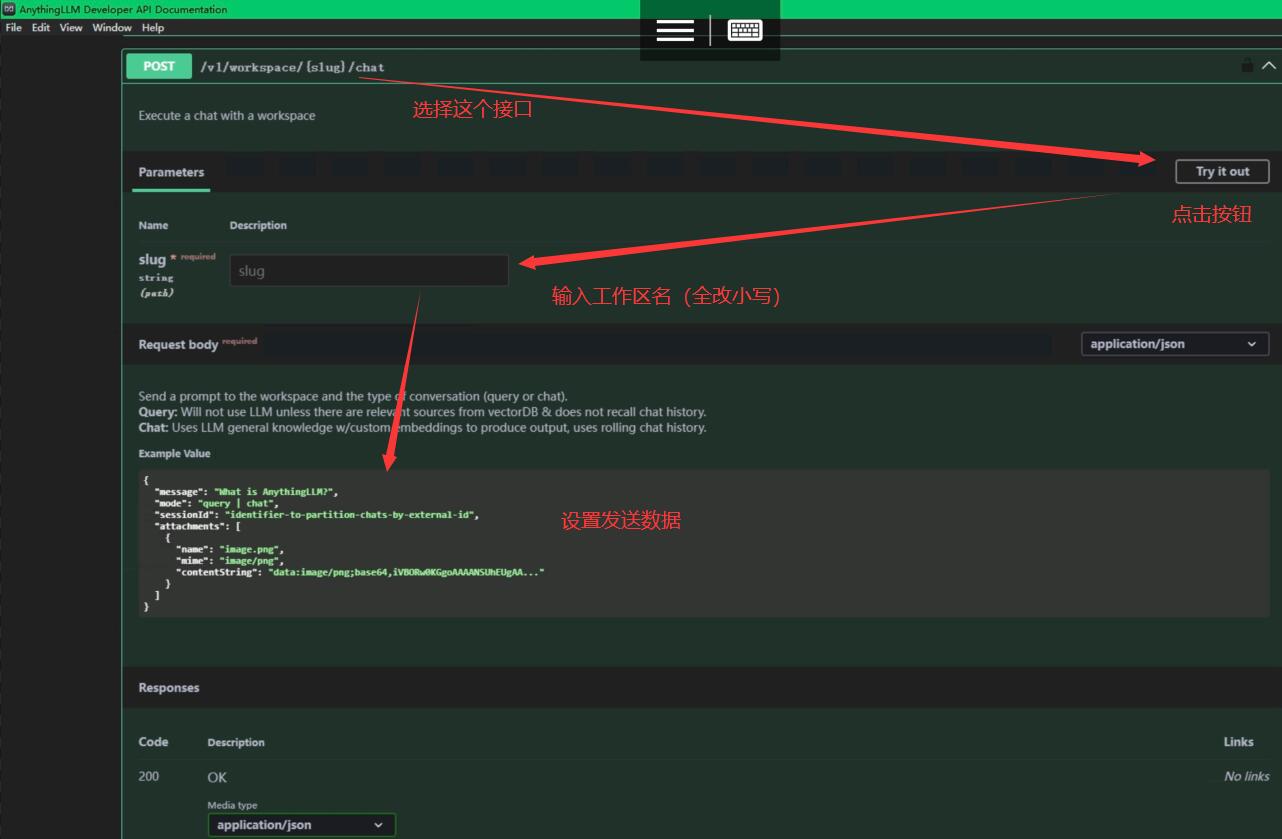
Task: Click the Responses heading
Action: pos(169,688)
